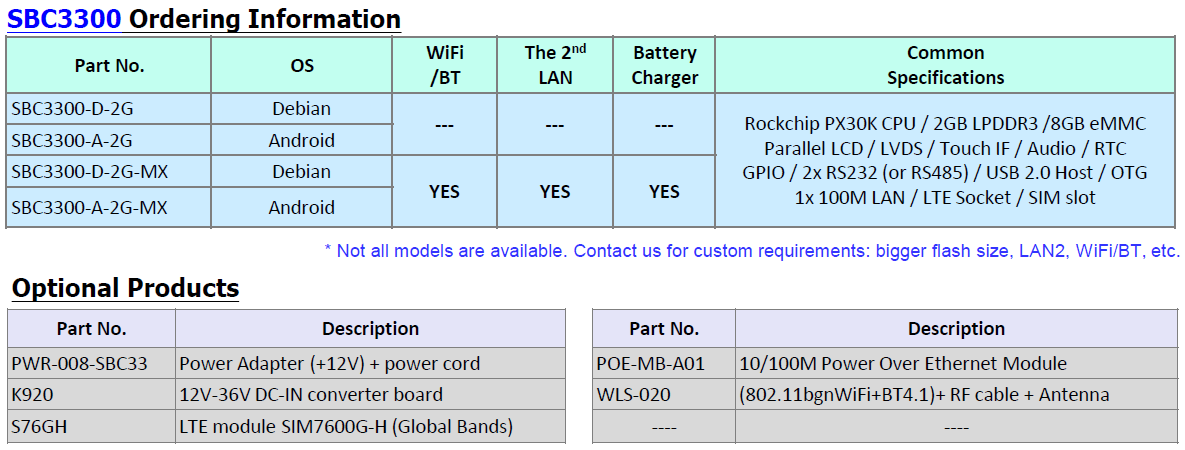Image resolution: width=1185 pixels, height=450 pixels.
Task: Click the blue availability note about custom requirements
Action: (752, 251)
